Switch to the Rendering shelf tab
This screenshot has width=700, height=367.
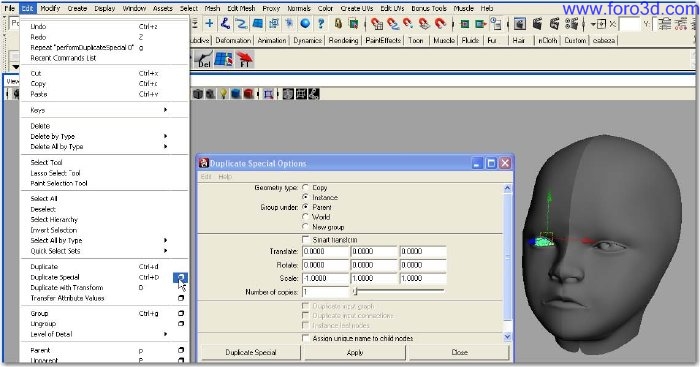click(343, 41)
